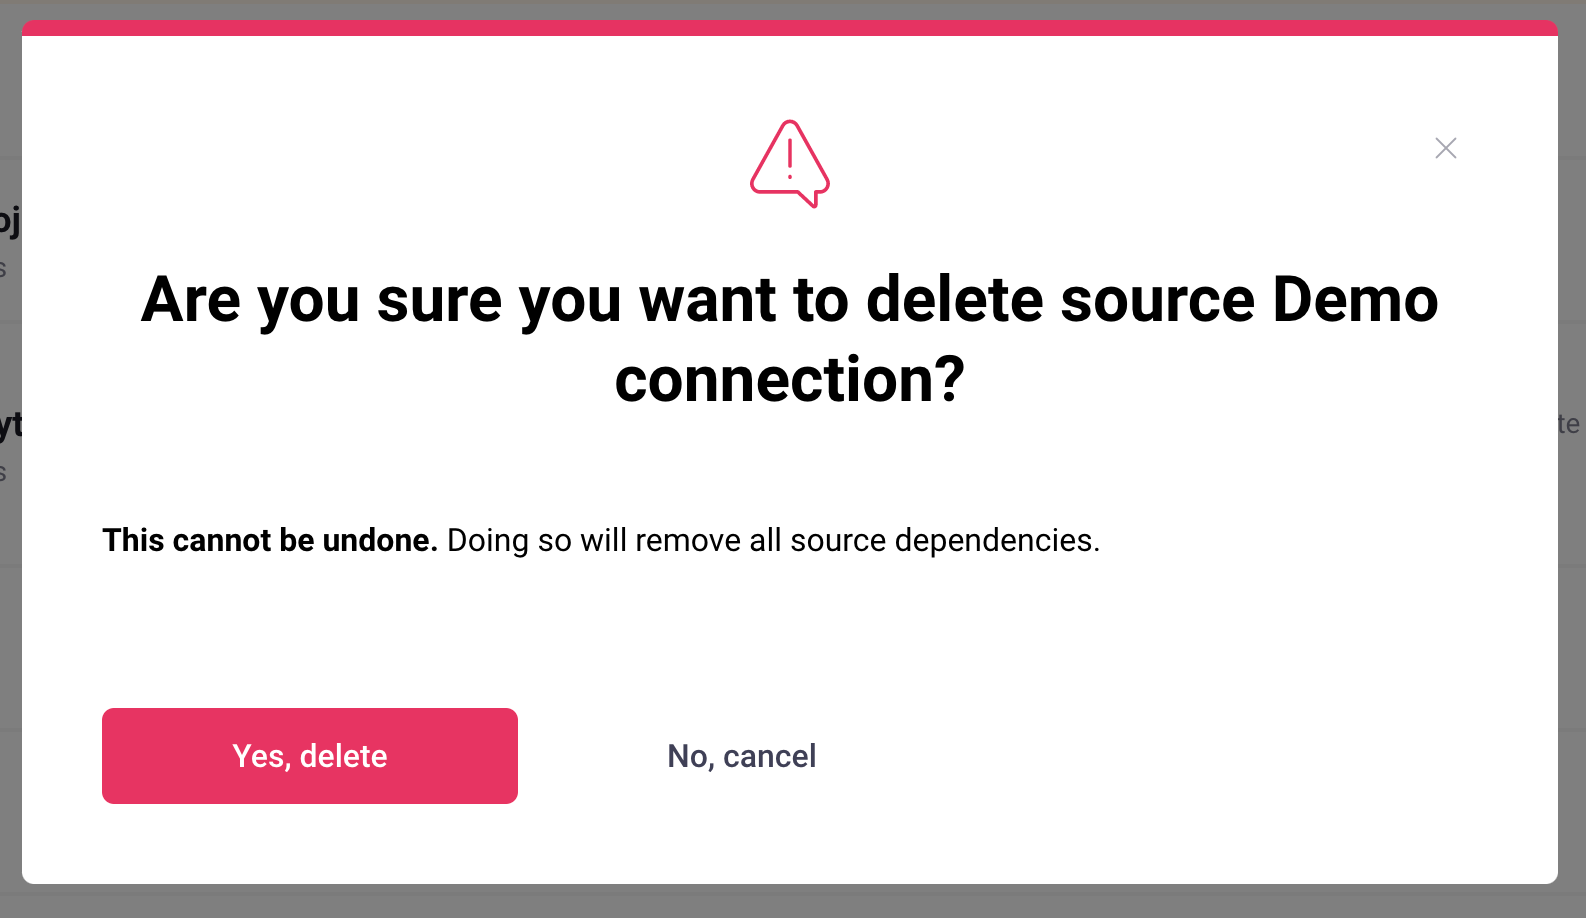1586x918 pixels.
Task: Click the word 'Demo' in the heading
Action: click(x=1355, y=300)
